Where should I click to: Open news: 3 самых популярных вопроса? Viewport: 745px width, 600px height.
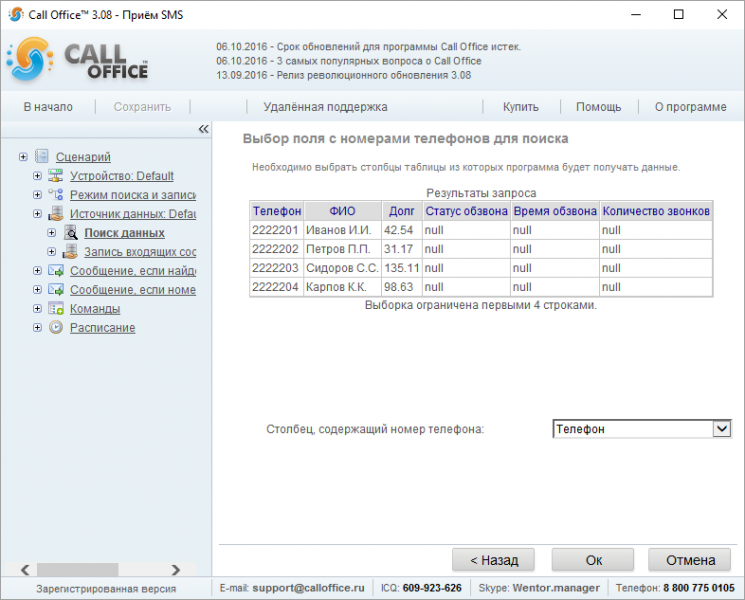coord(349,61)
